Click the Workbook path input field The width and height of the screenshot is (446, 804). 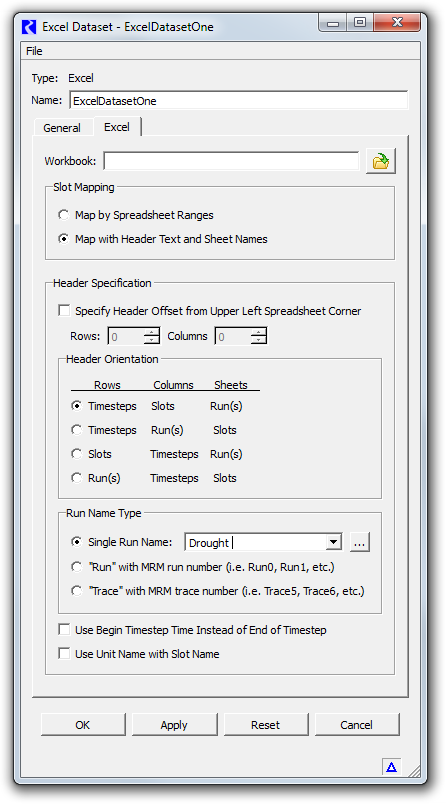click(231, 162)
